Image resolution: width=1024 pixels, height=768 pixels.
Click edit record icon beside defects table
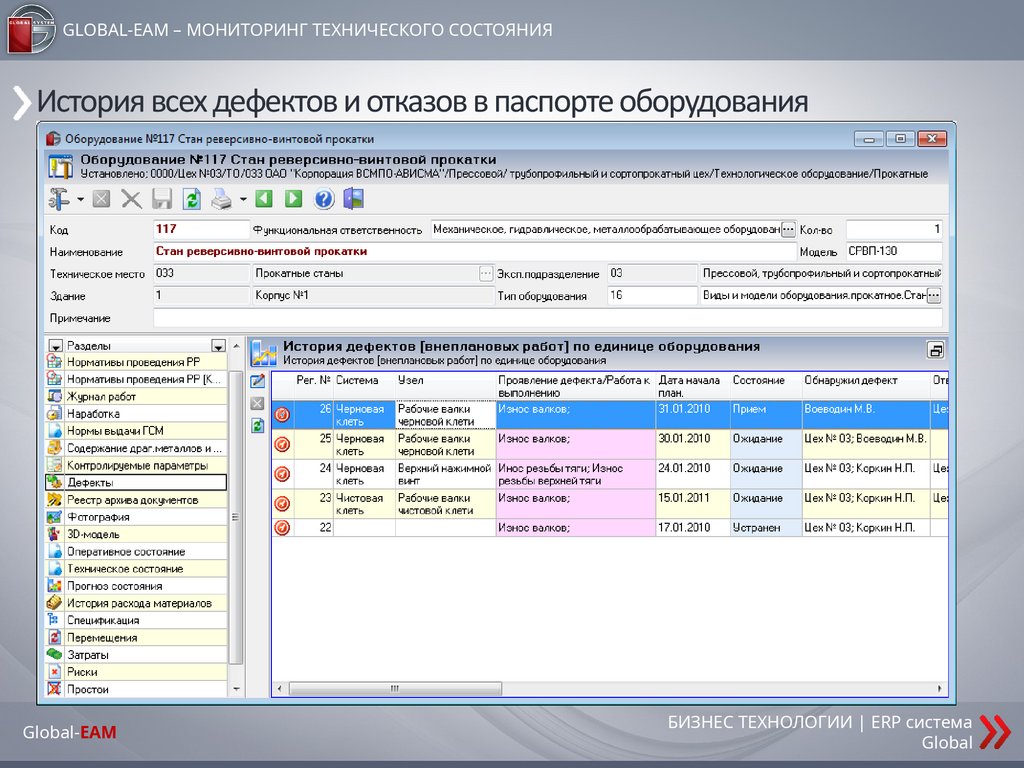(x=258, y=381)
